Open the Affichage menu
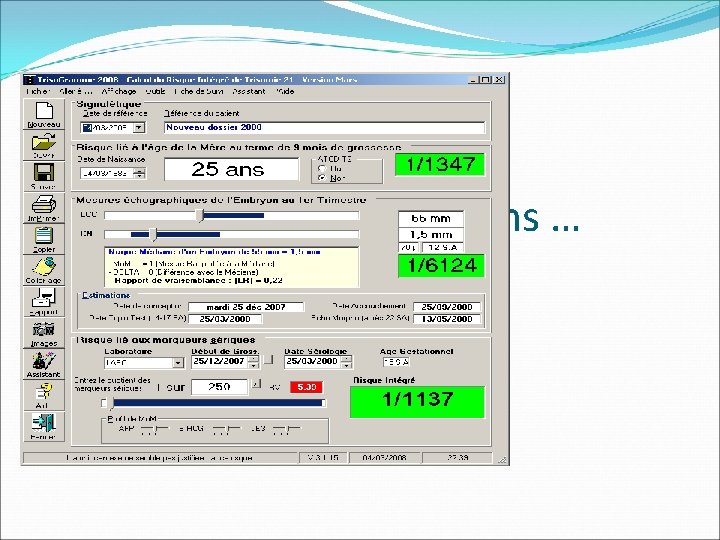This screenshot has width=720, height=540. [x=119, y=91]
